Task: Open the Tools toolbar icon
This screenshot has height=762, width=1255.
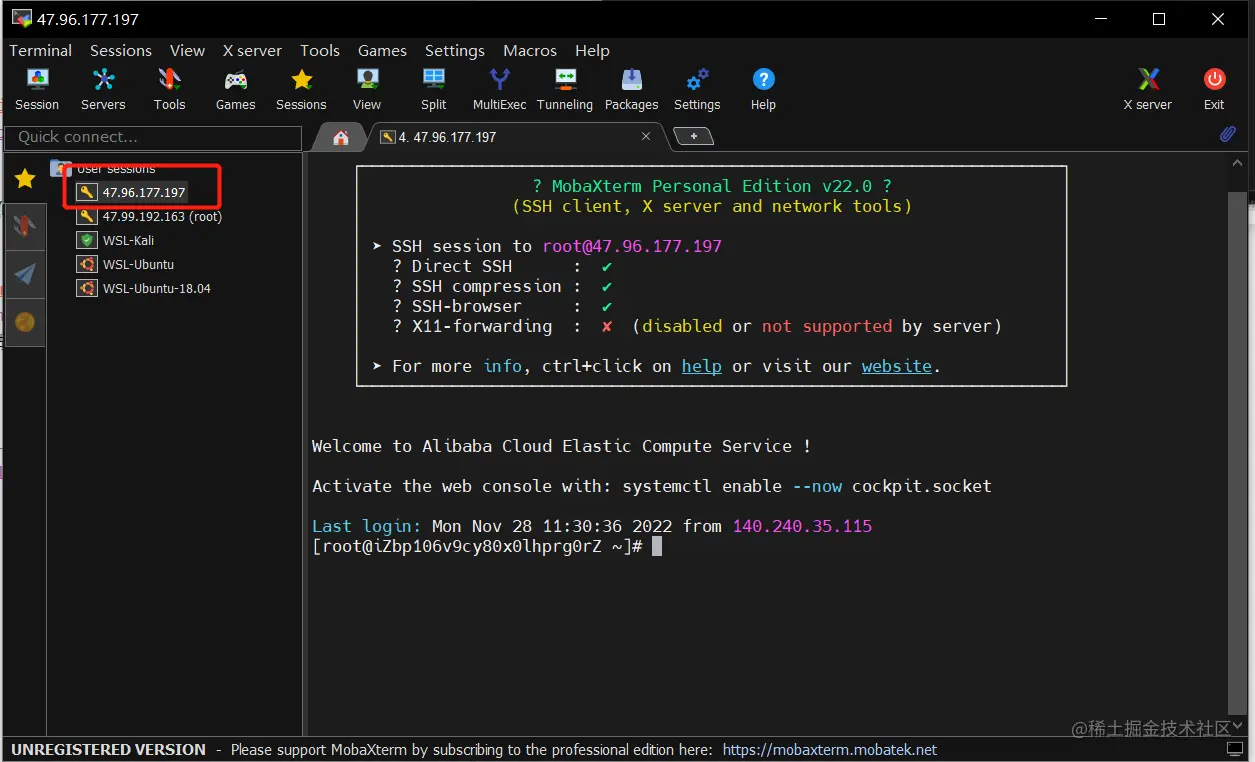Action: click(169, 89)
